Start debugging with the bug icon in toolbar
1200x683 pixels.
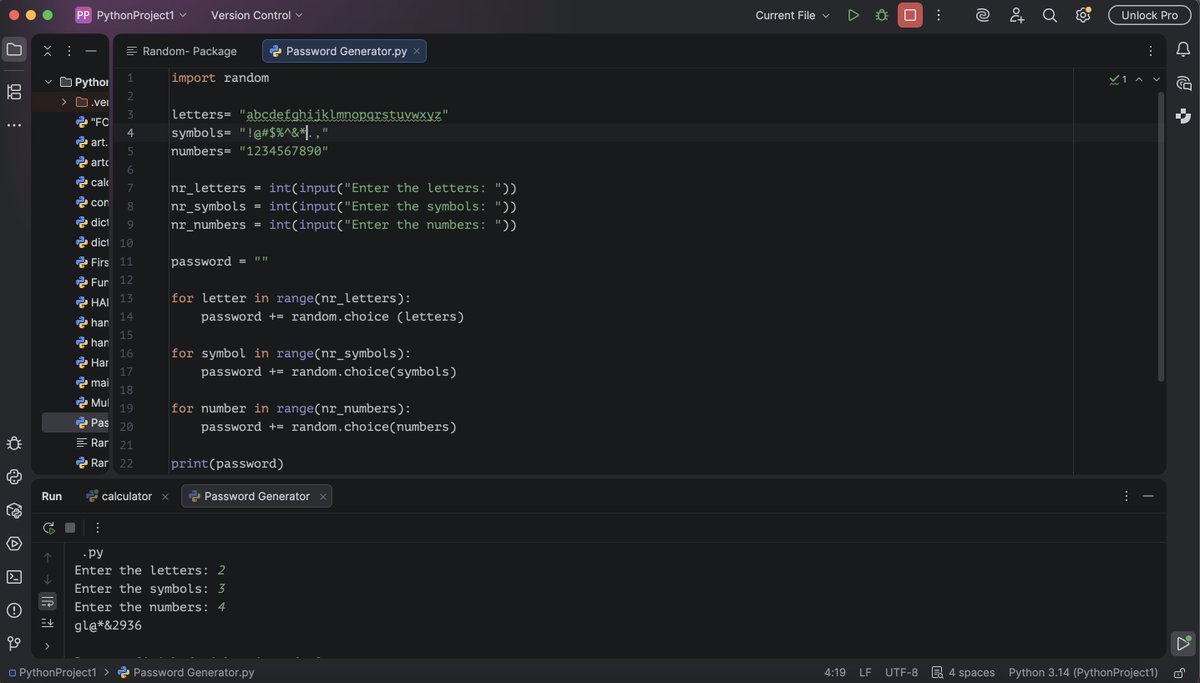[881, 15]
